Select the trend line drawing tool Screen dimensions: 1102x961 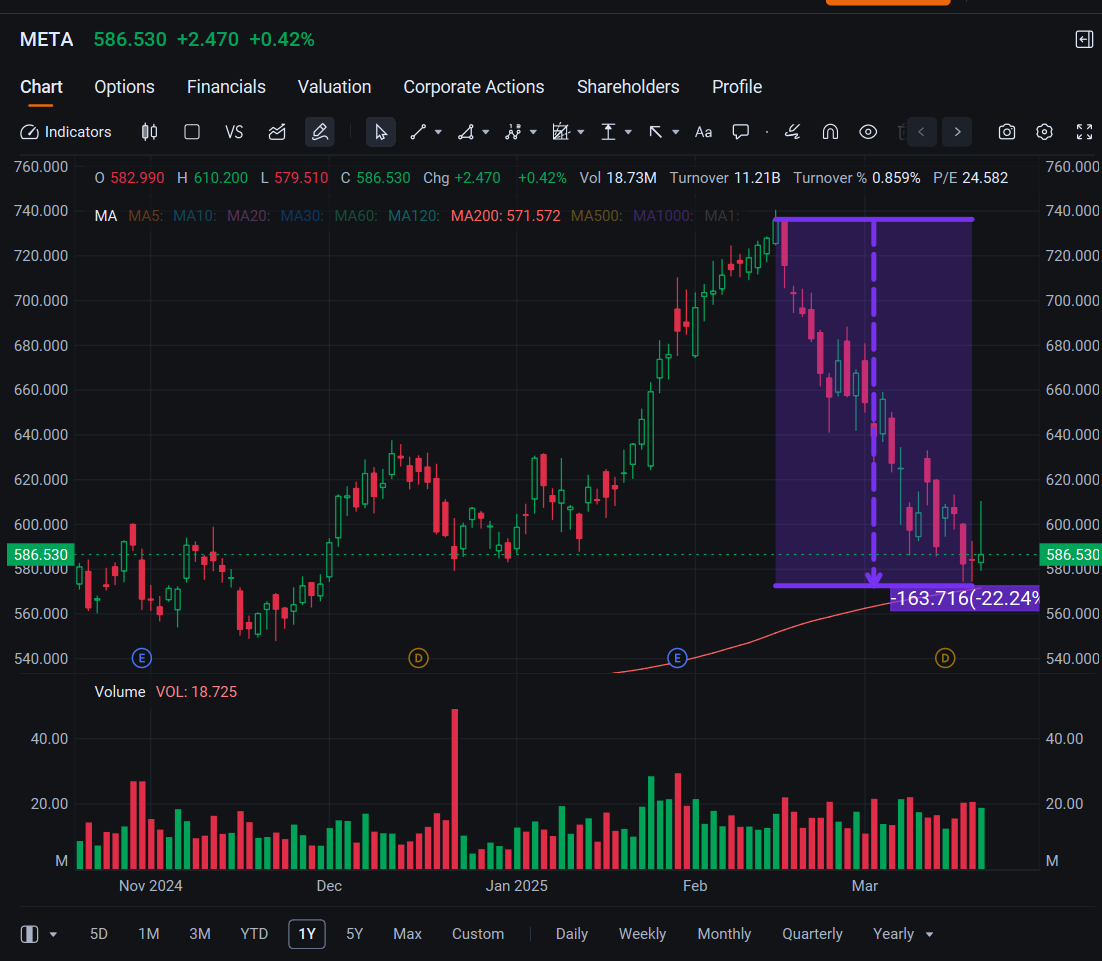coord(418,132)
